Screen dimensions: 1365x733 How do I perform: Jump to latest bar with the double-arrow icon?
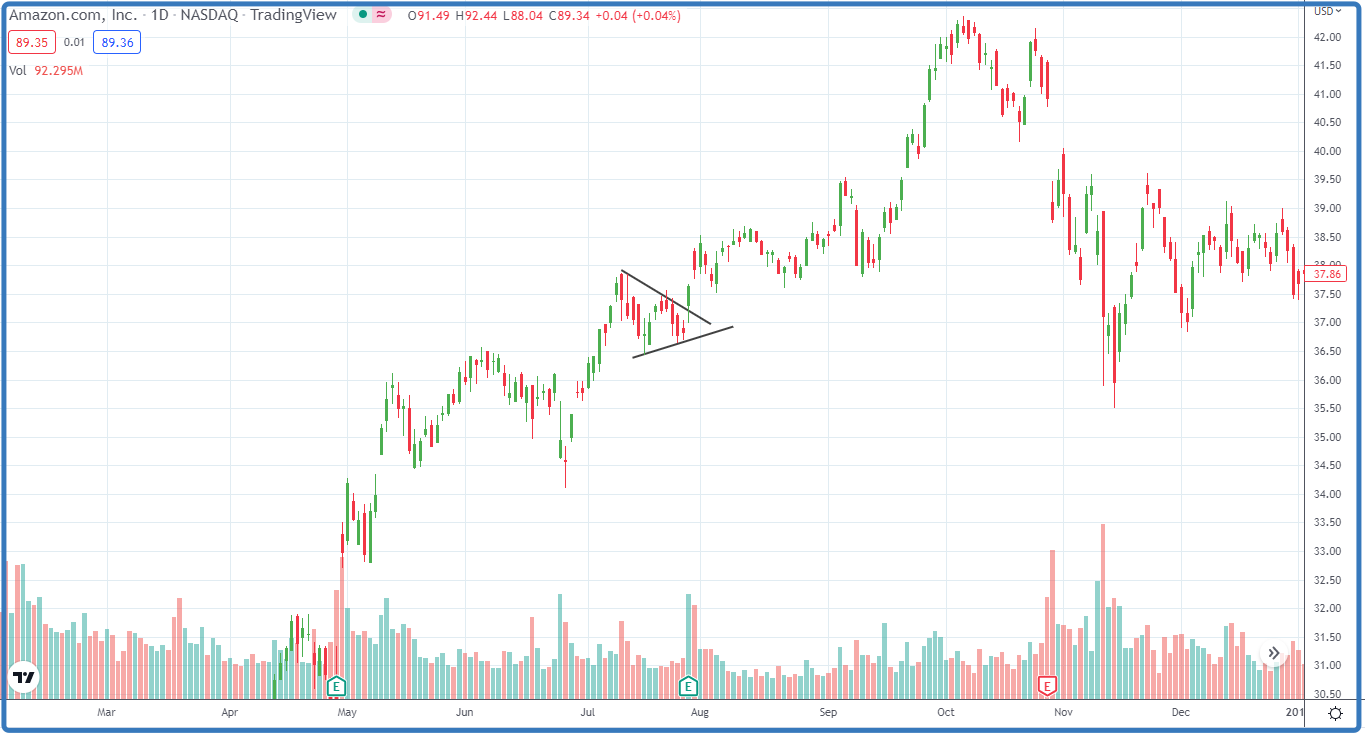tap(1274, 651)
